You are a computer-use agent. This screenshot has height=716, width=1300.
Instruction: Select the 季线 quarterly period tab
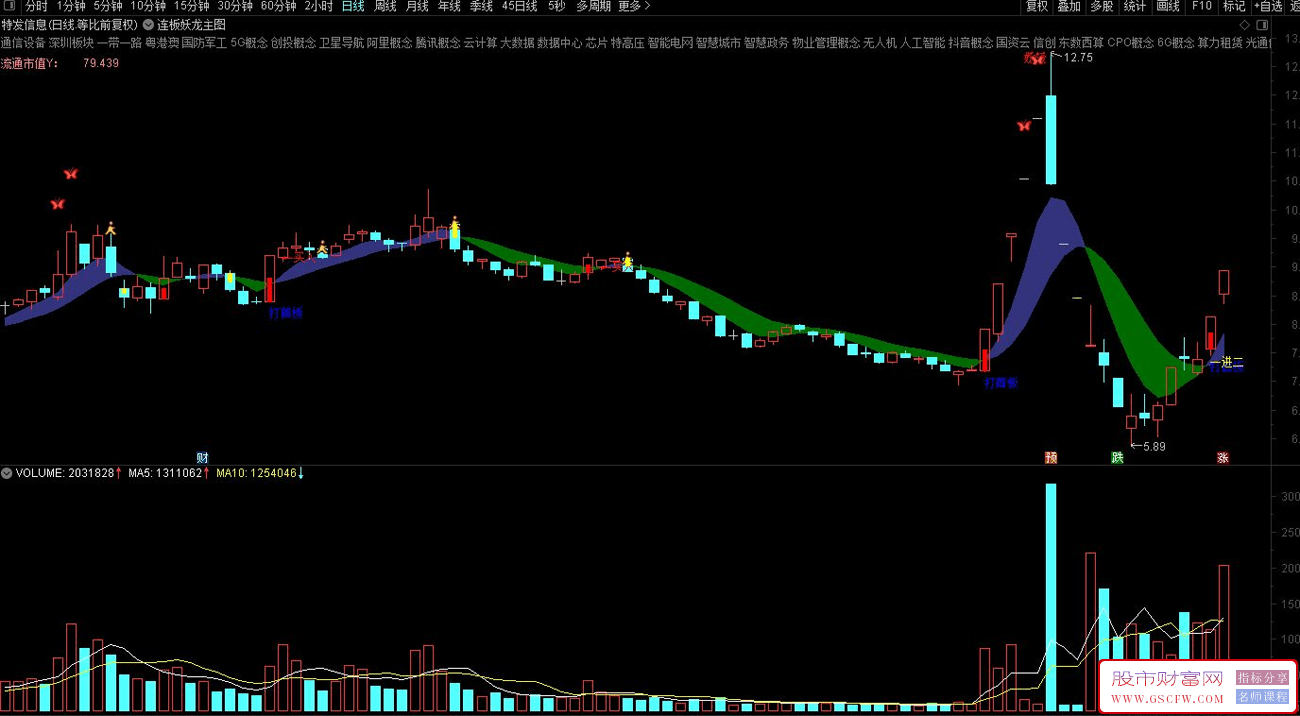coord(481,6)
